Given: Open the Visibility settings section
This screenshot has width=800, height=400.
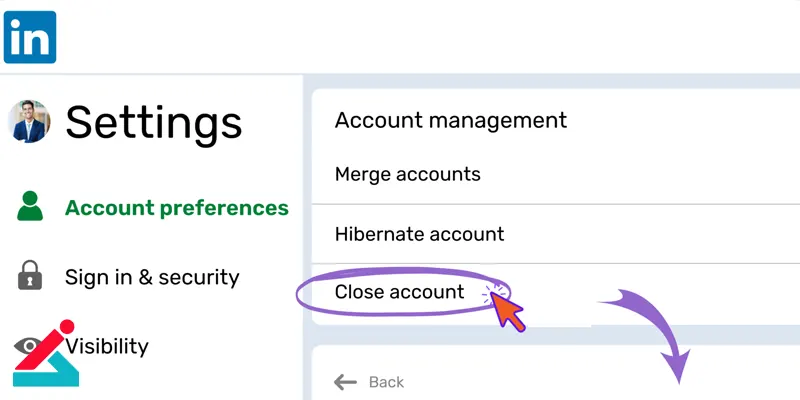Looking at the screenshot, I should [x=107, y=346].
